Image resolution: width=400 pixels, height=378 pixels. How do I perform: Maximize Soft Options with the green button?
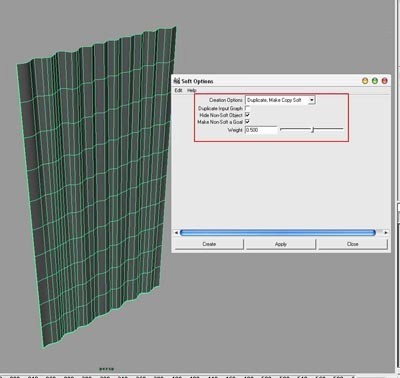point(375,81)
